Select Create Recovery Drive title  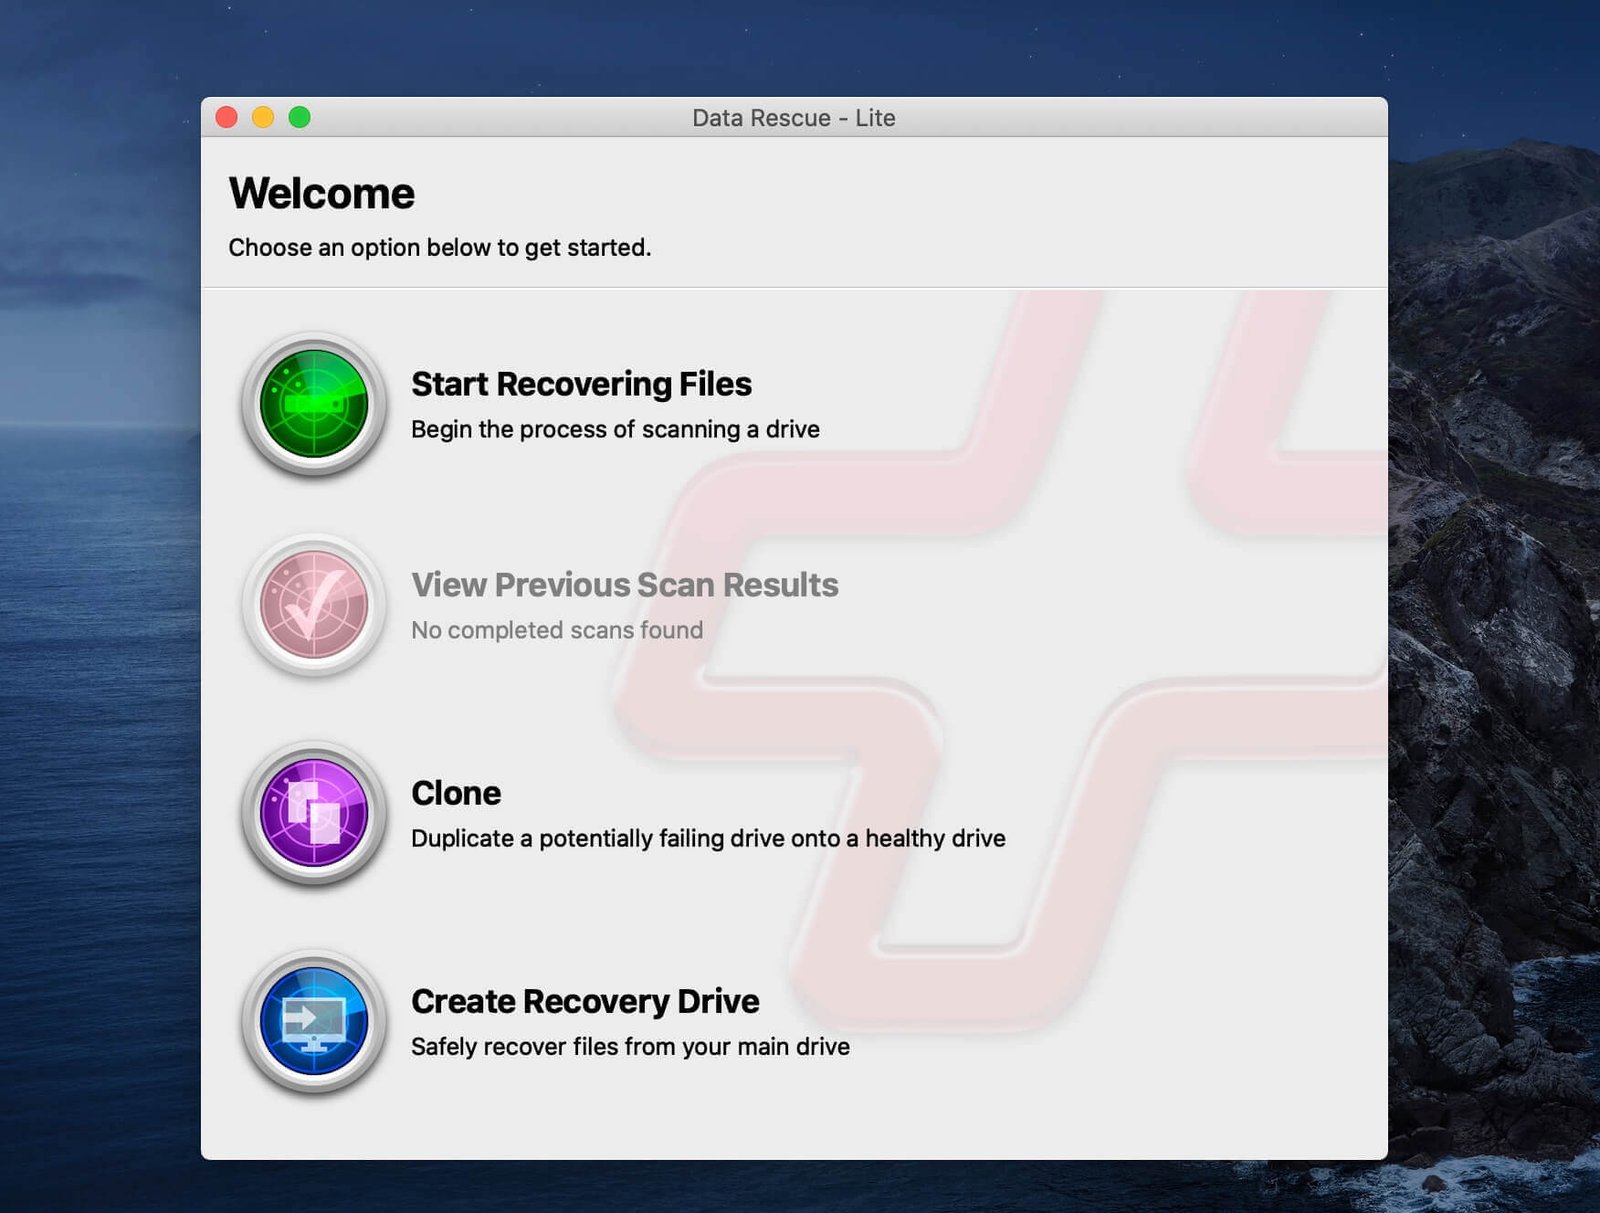(585, 1001)
